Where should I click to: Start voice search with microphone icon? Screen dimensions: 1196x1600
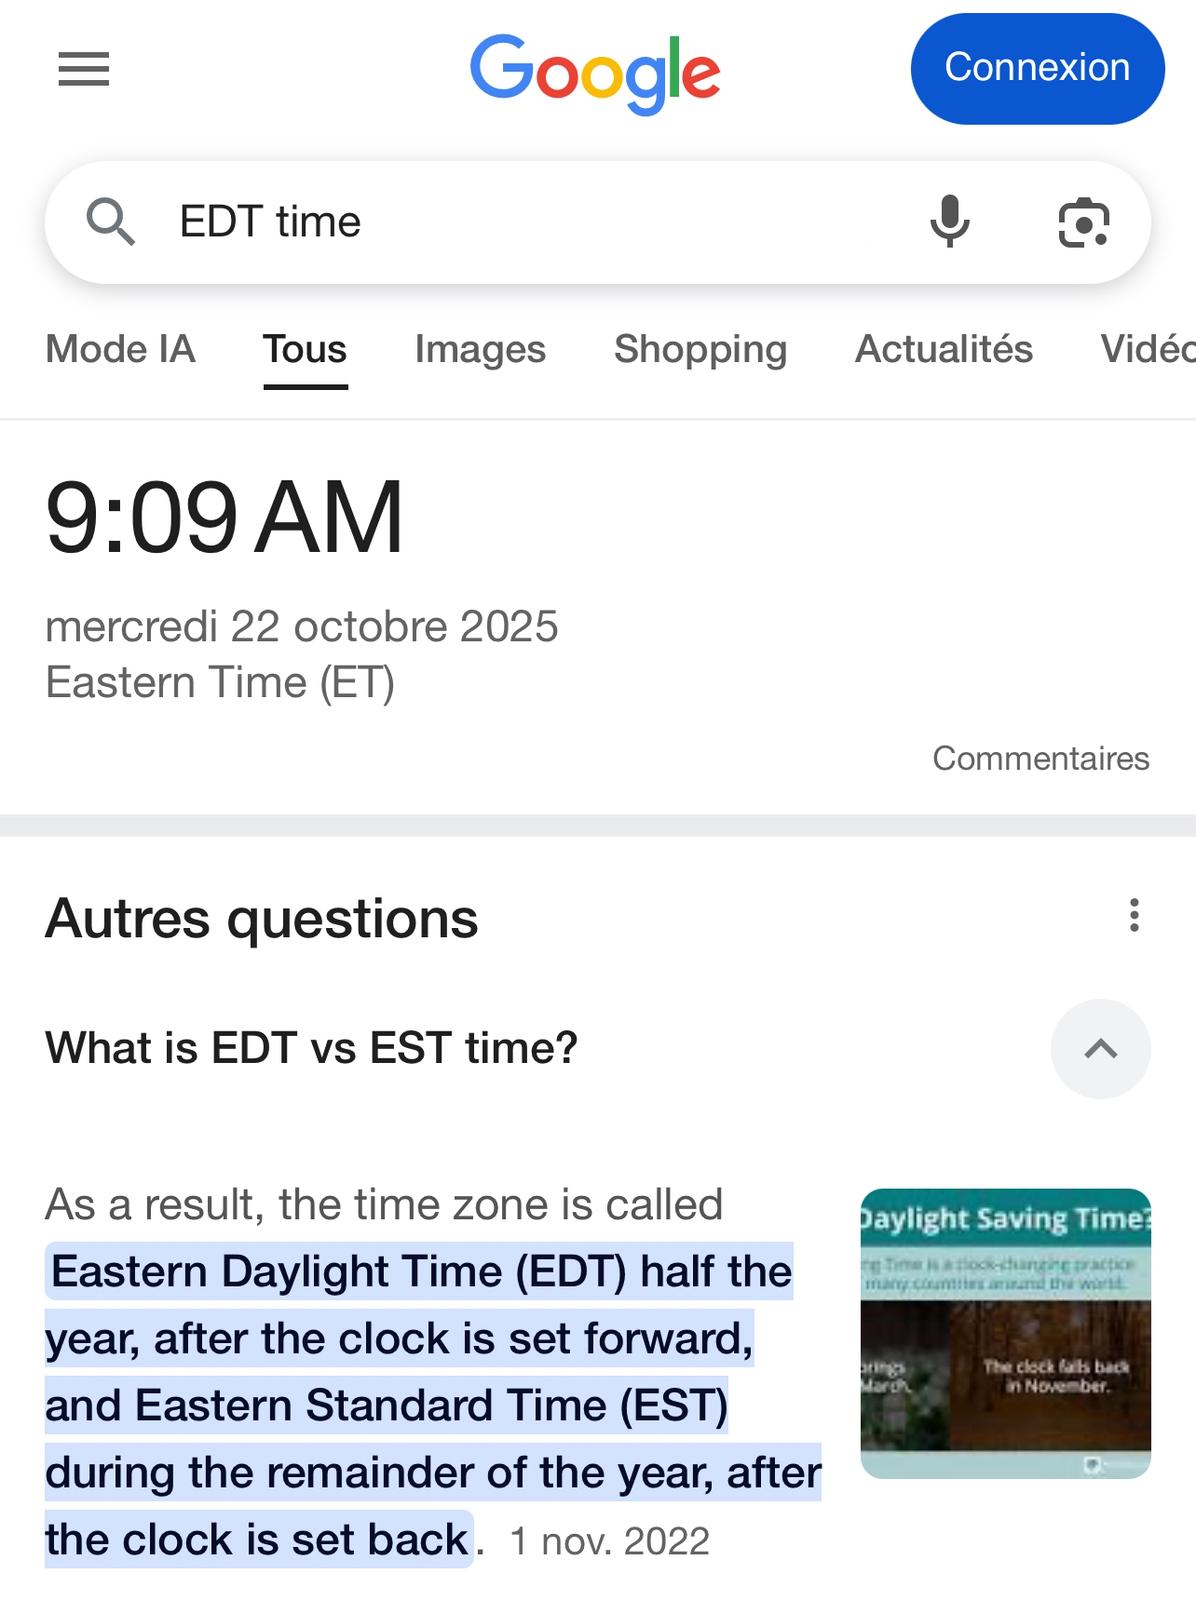(949, 221)
